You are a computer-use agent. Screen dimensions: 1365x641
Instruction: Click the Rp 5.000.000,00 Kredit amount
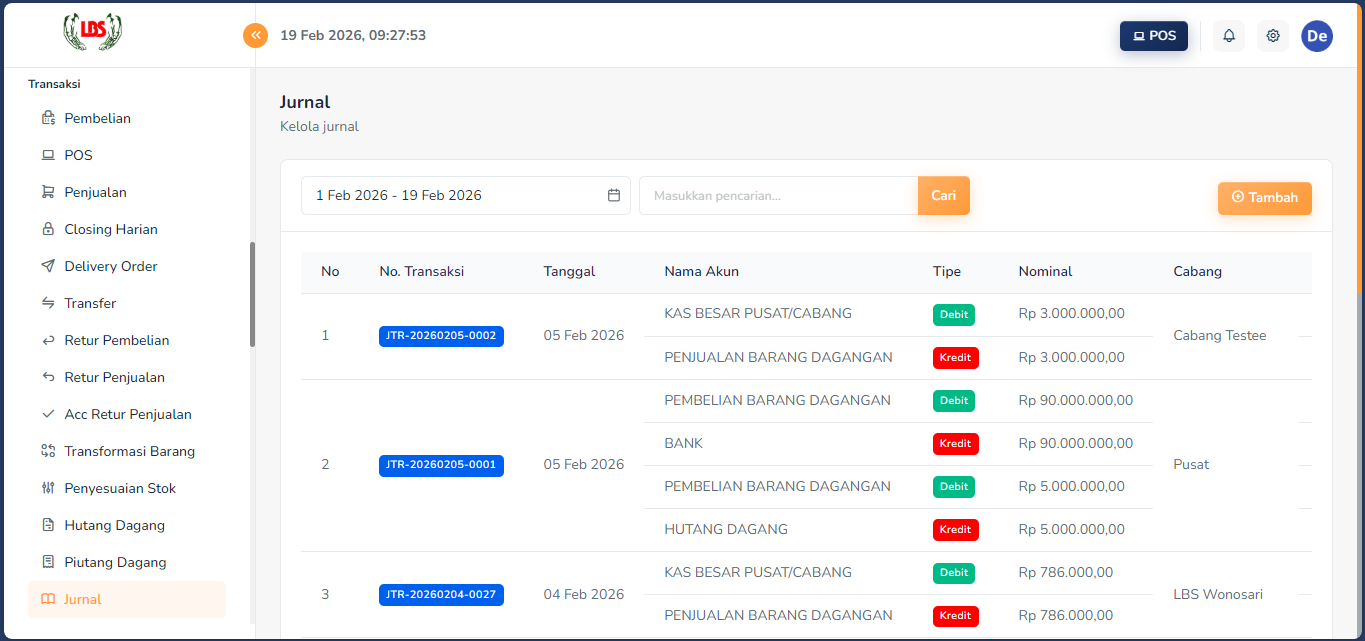coord(1072,529)
